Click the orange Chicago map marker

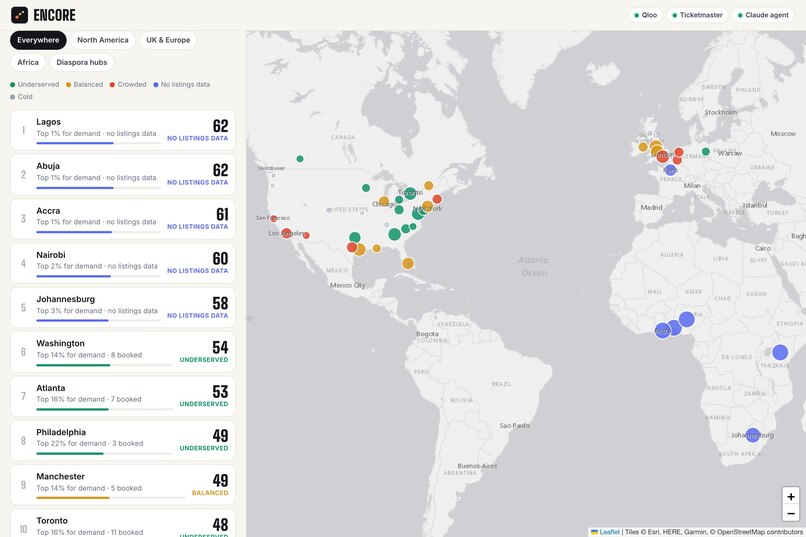384,201
